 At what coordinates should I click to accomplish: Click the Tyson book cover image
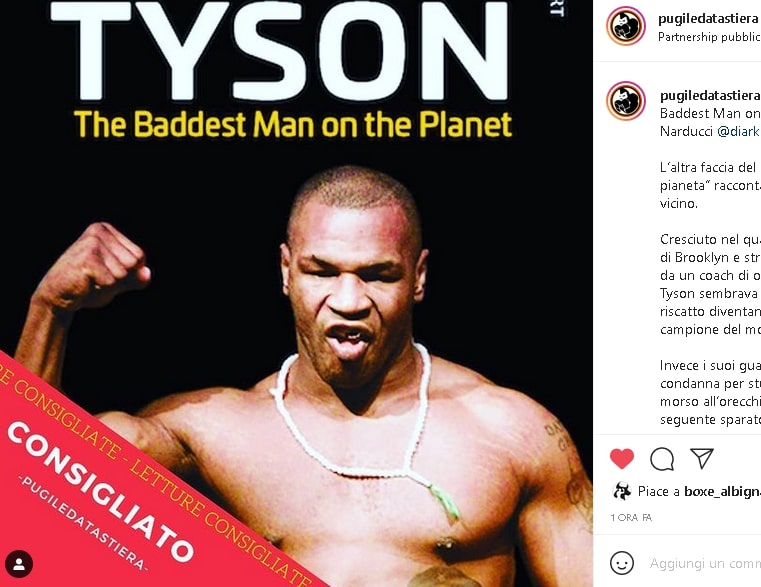(296, 293)
